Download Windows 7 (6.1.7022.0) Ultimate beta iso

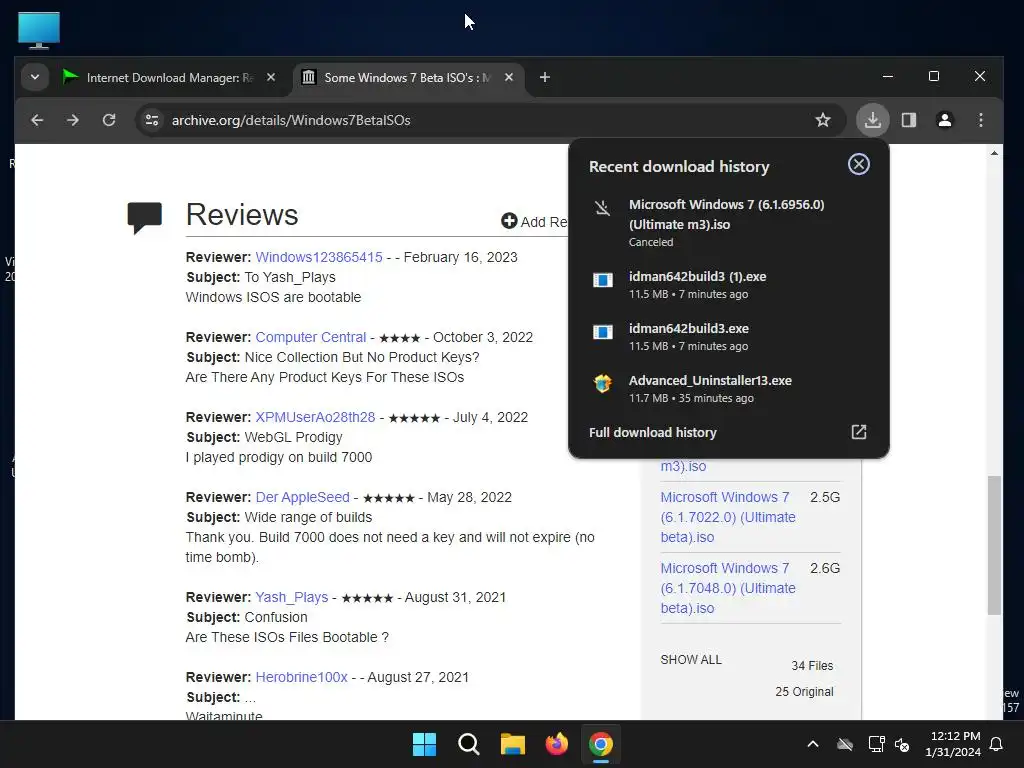tap(728, 517)
